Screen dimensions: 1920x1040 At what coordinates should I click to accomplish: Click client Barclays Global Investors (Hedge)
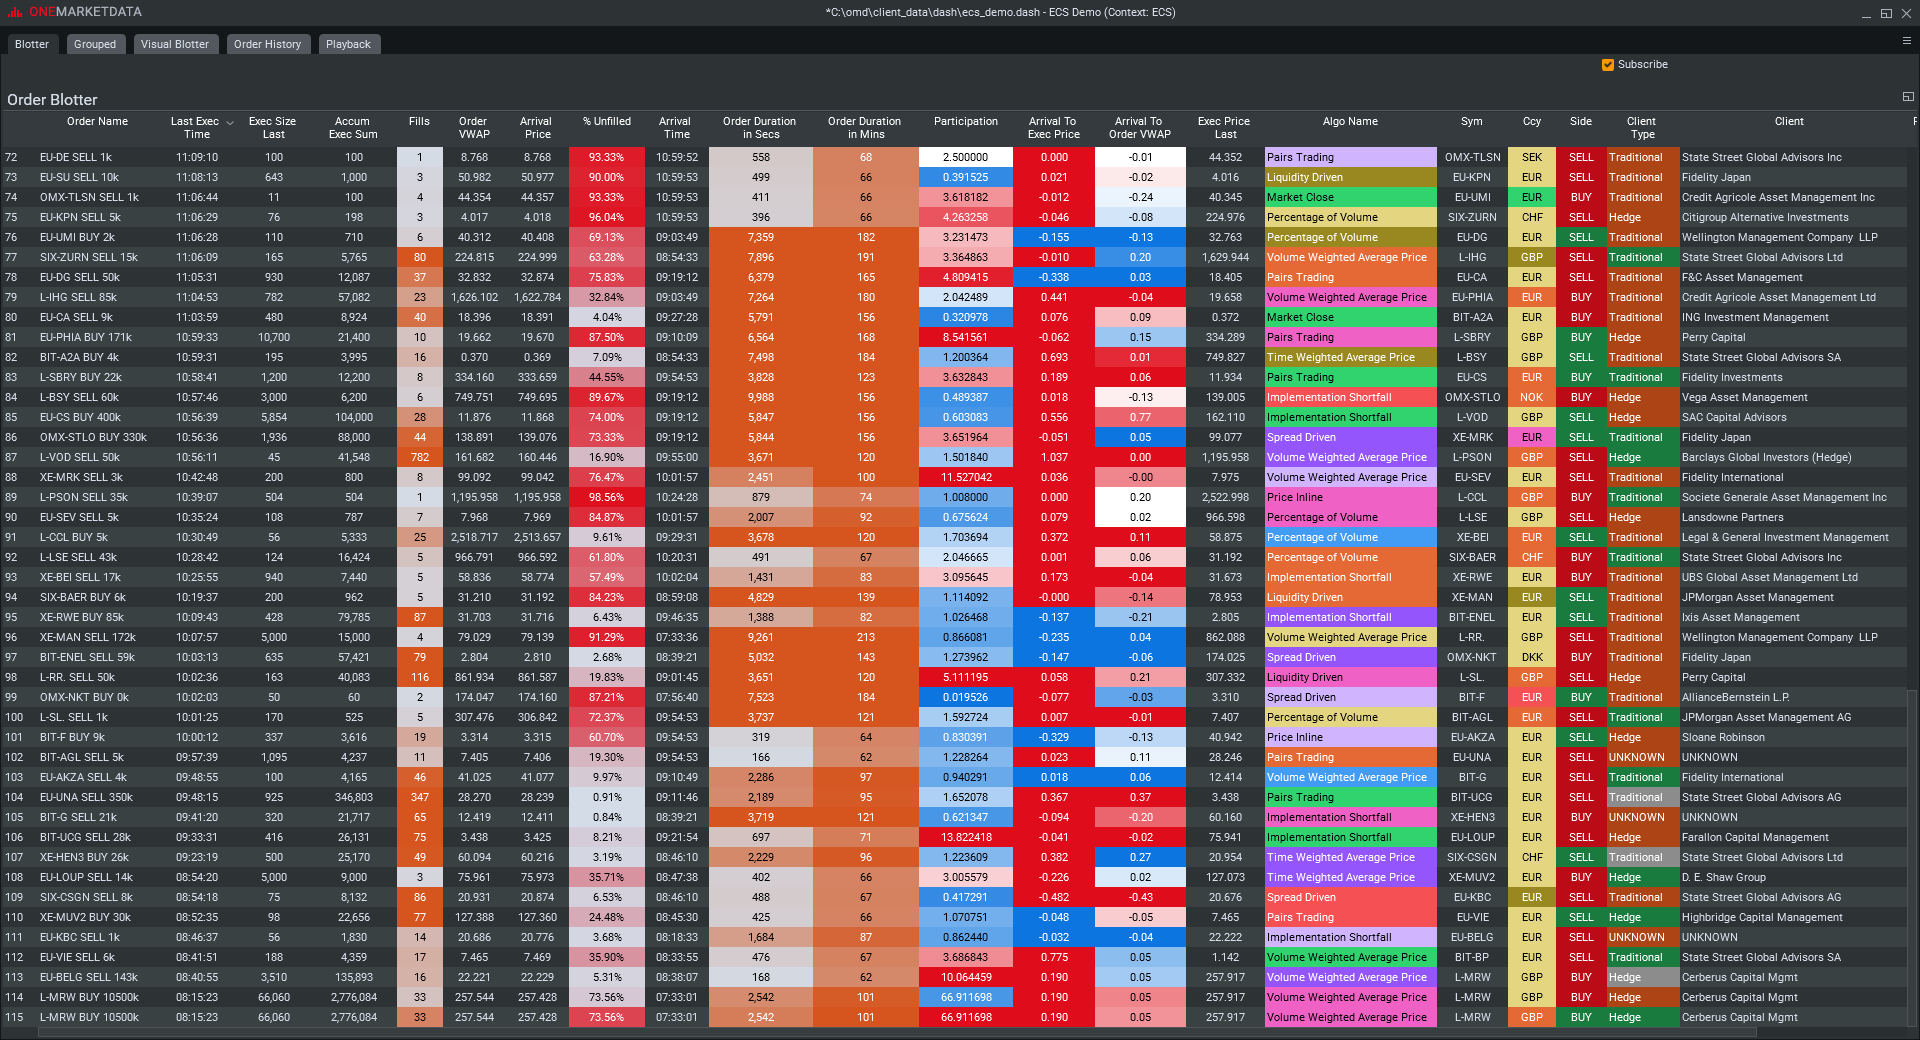point(1766,458)
